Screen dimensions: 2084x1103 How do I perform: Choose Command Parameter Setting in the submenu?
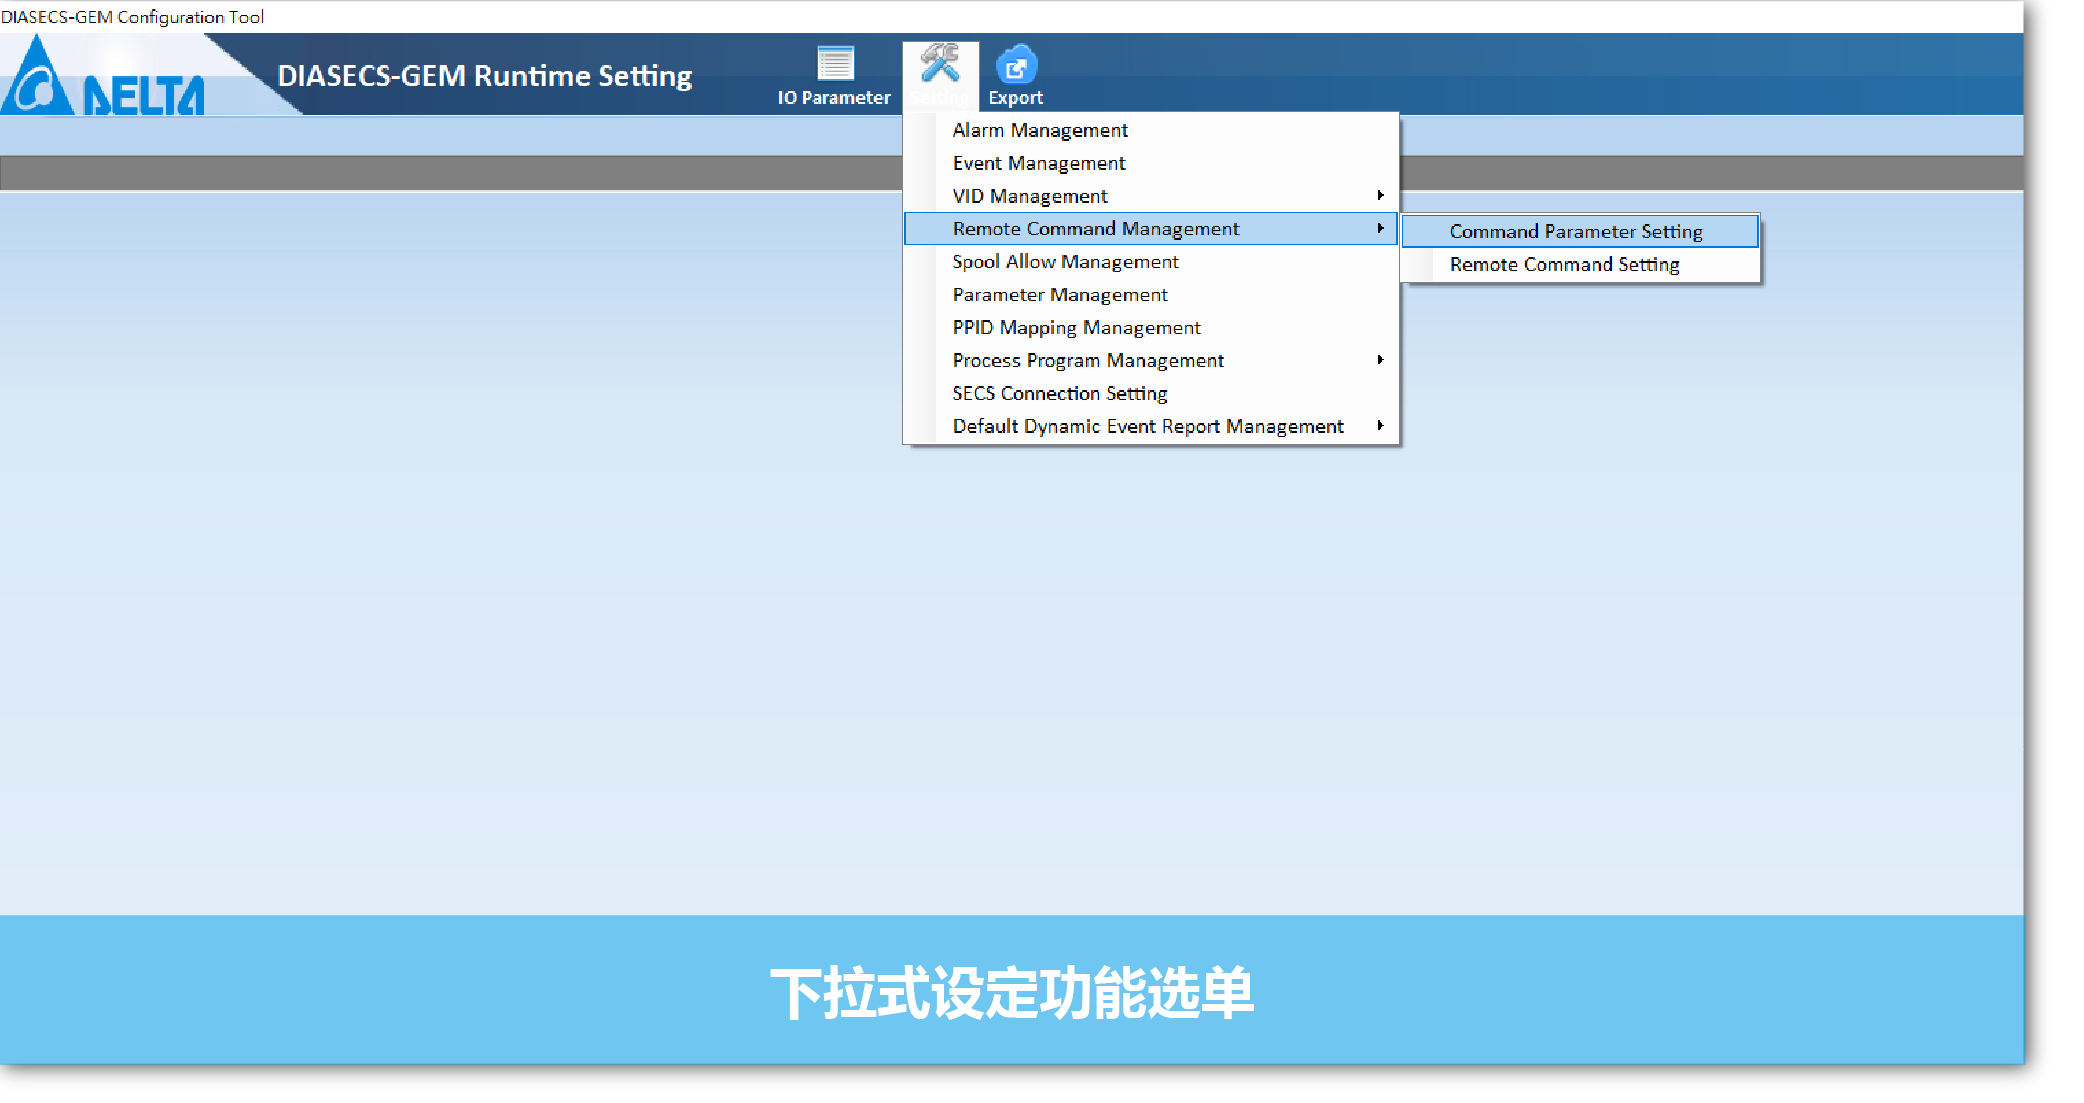1576,231
